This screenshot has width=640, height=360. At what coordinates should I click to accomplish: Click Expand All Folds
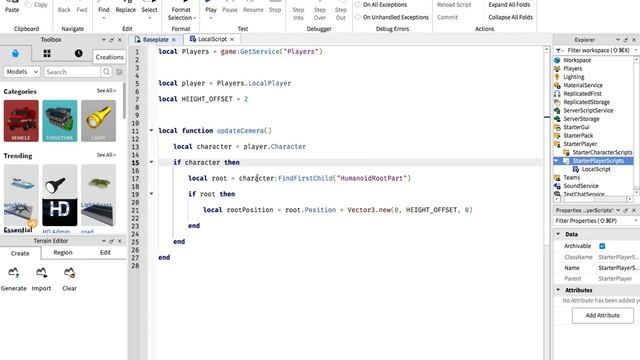(509, 4)
